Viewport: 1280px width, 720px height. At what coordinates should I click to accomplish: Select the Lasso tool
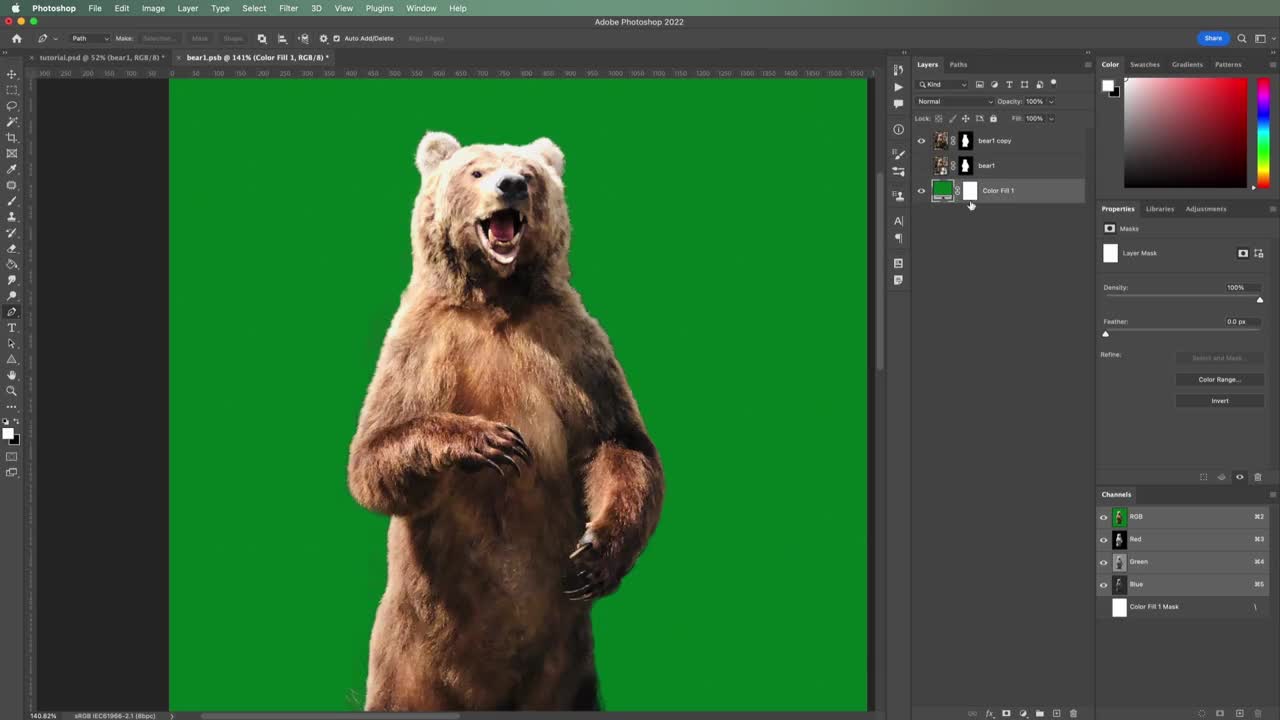[12, 106]
